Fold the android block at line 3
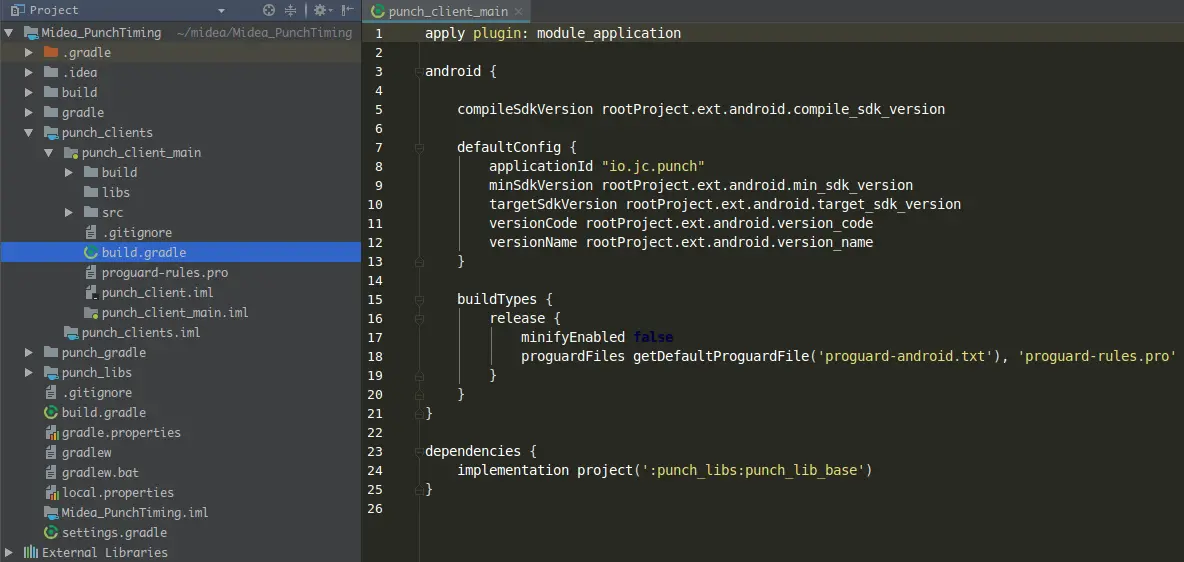This screenshot has height=562, width=1184. click(418, 72)
